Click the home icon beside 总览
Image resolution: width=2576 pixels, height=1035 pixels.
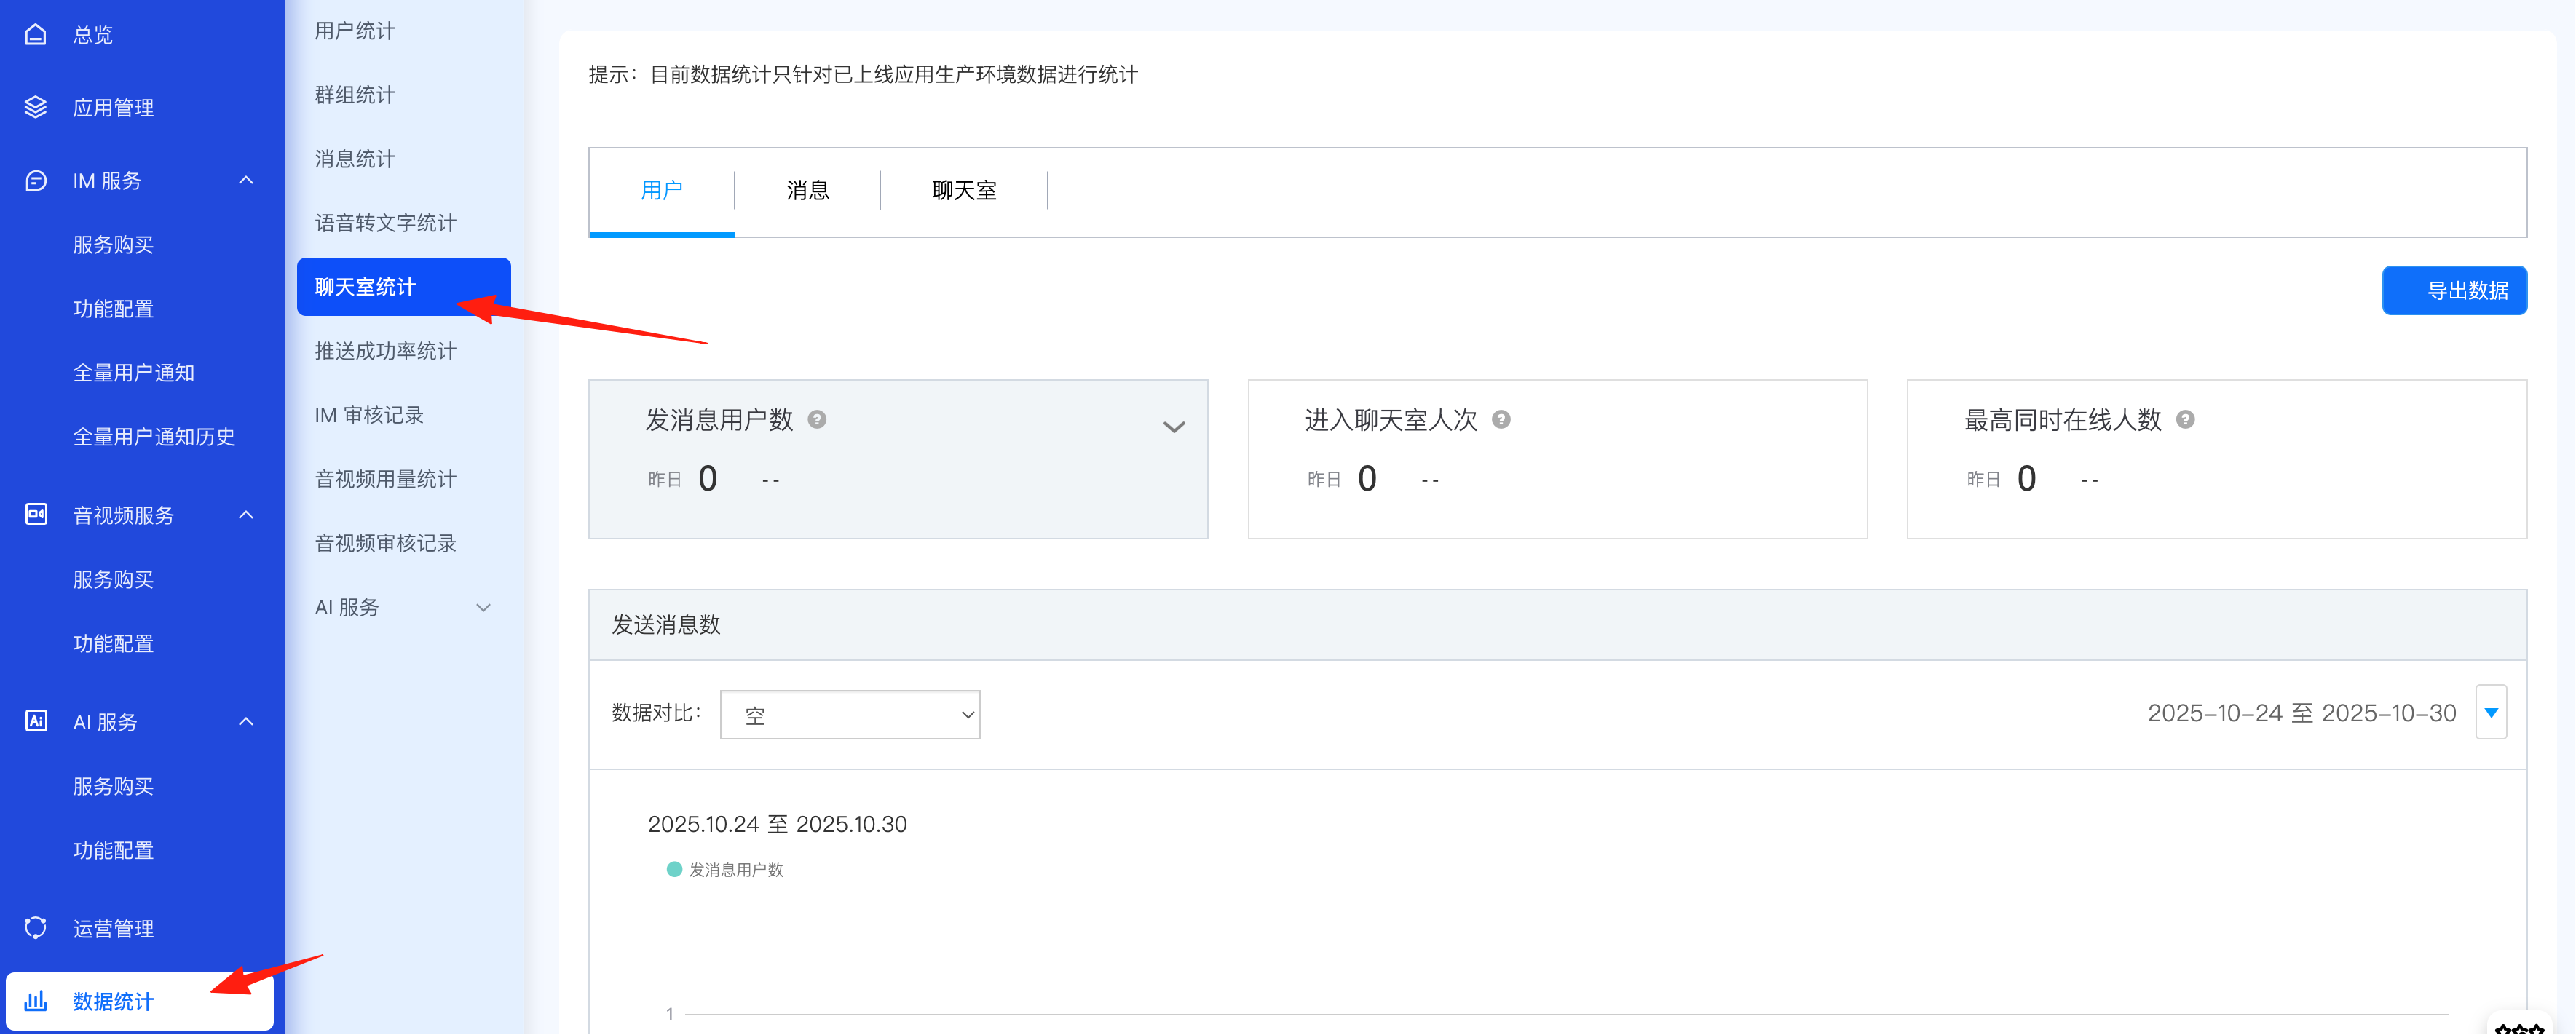tap(36, 35)
